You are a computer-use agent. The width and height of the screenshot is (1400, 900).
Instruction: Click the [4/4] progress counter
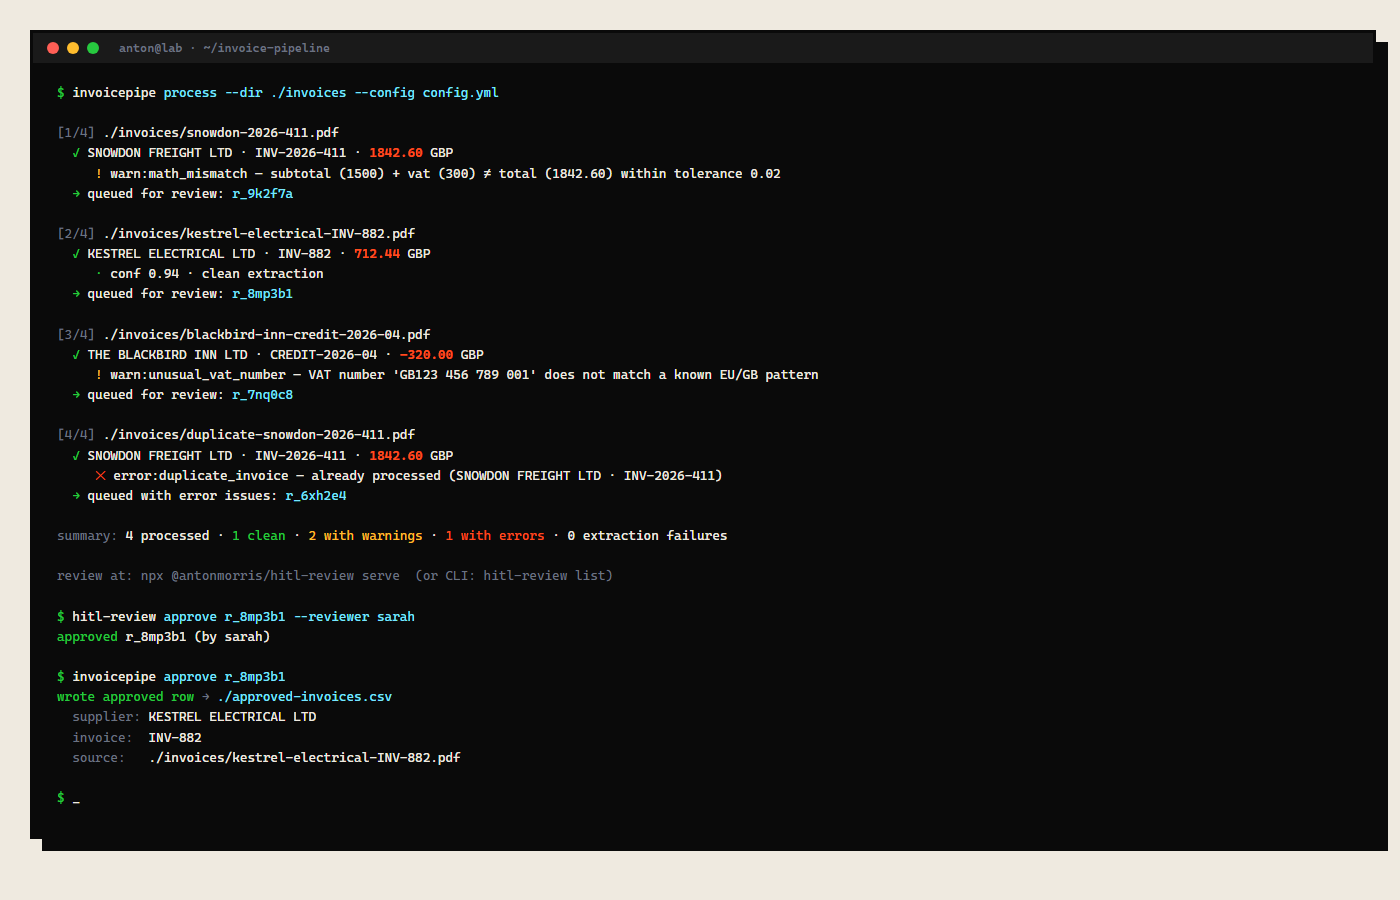tap(76, 435)
